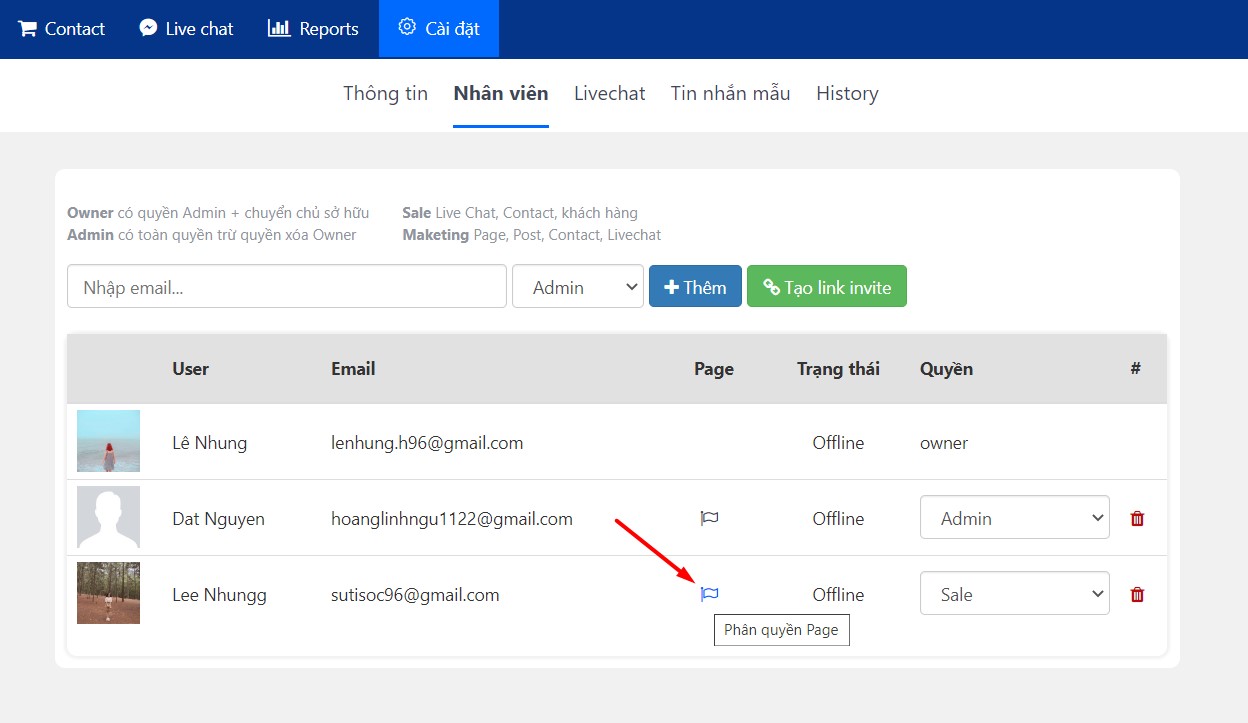Click the Cài đặt gear icon
The height and width of the screenshot is (723, 1248).
[x=407, y=28]
